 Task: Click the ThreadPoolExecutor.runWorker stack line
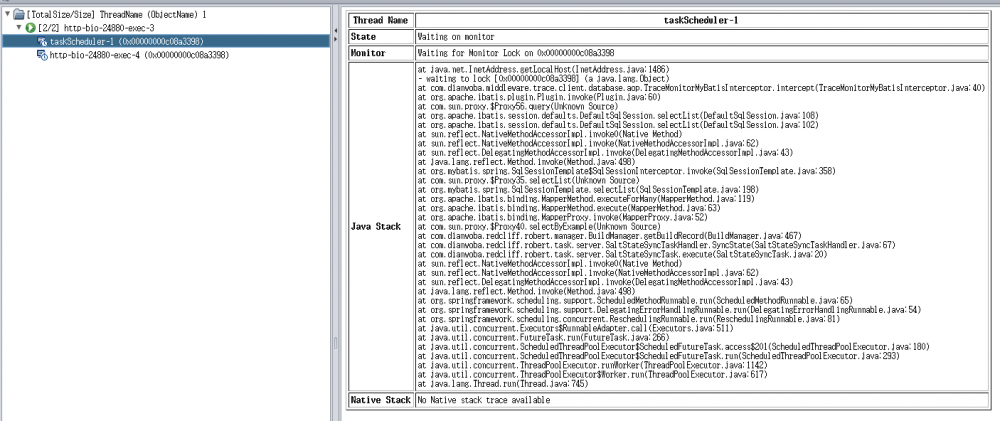click(x=593, y=366)
